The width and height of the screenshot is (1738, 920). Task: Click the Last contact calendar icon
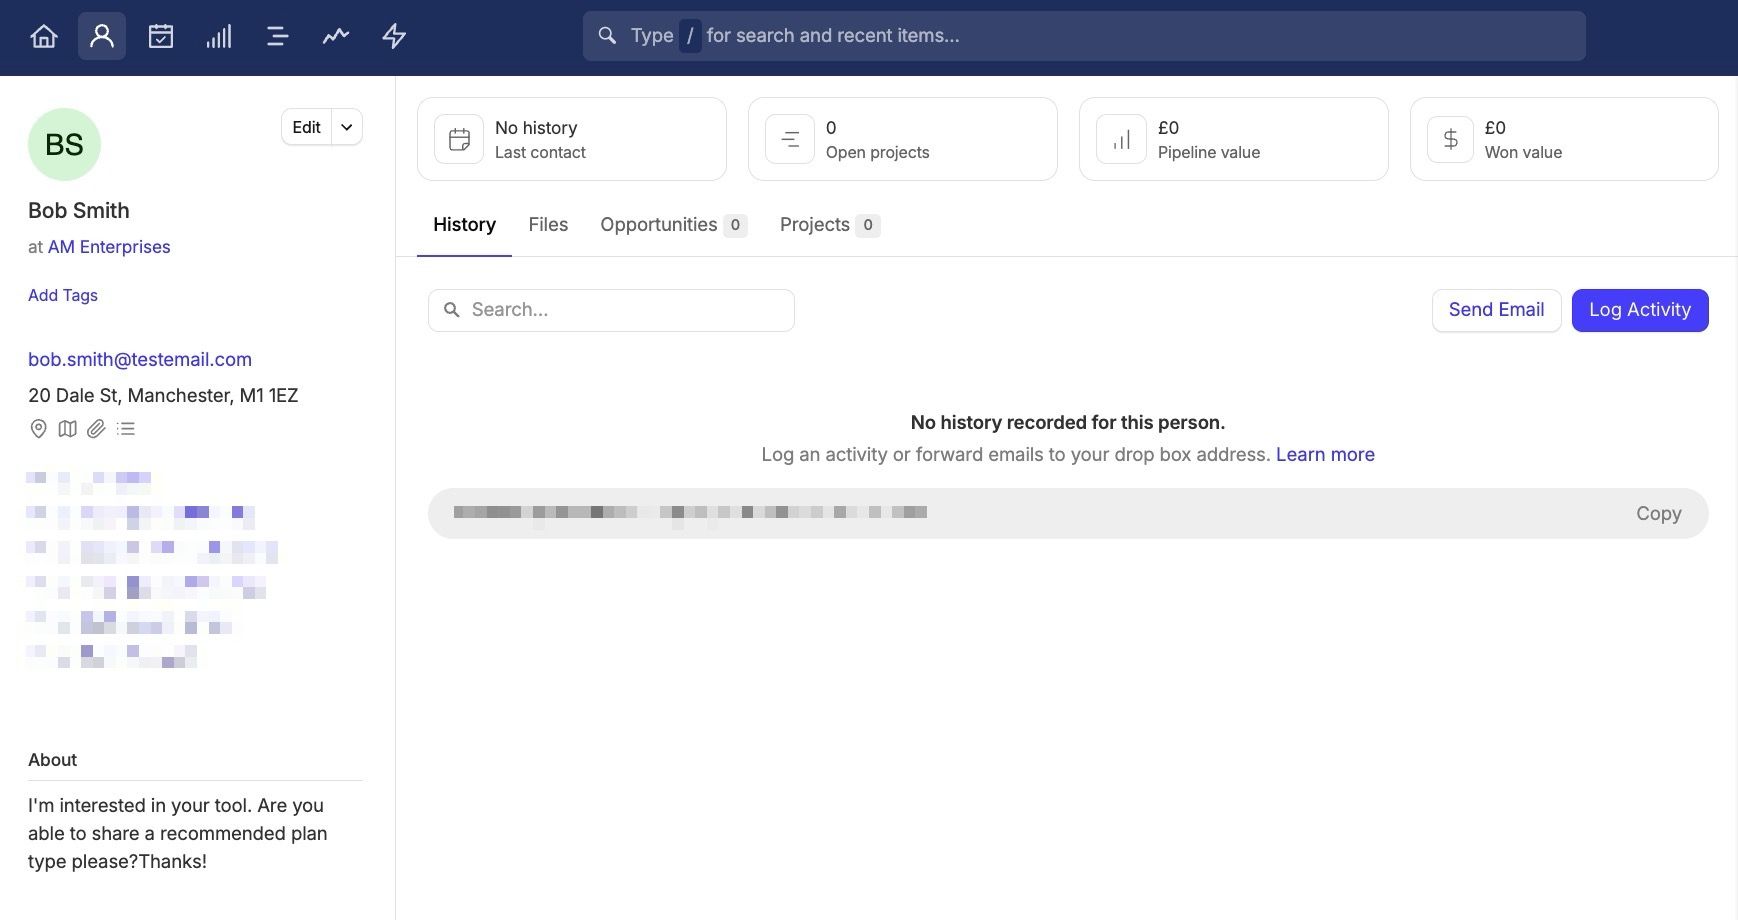pyautogui.click(x=459, y=139)
